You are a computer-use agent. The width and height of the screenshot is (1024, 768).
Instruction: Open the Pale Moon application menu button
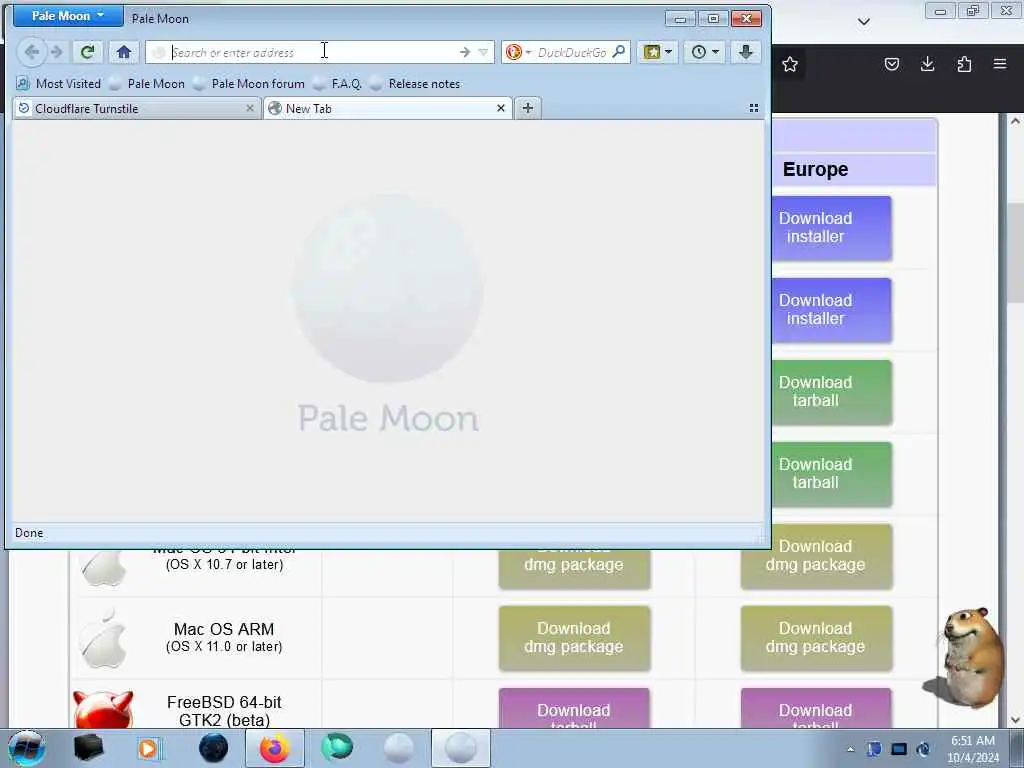pos(68,16)
